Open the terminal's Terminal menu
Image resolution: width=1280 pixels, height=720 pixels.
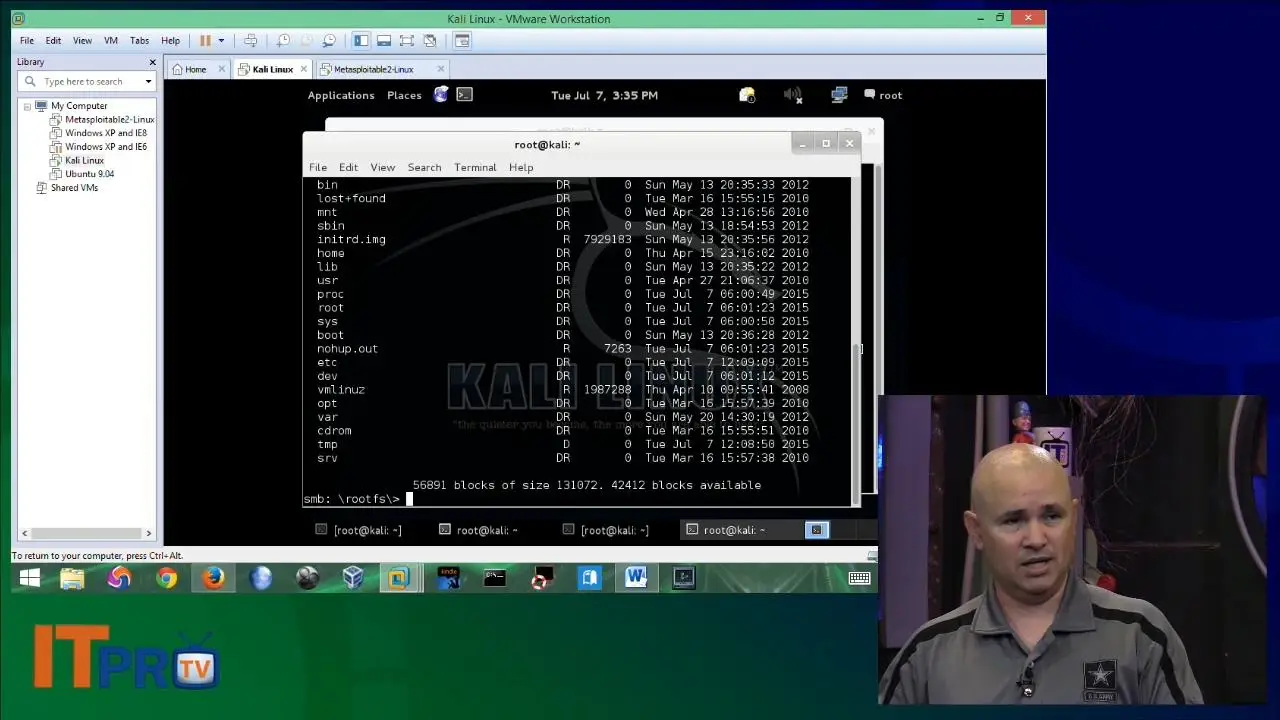475,168
